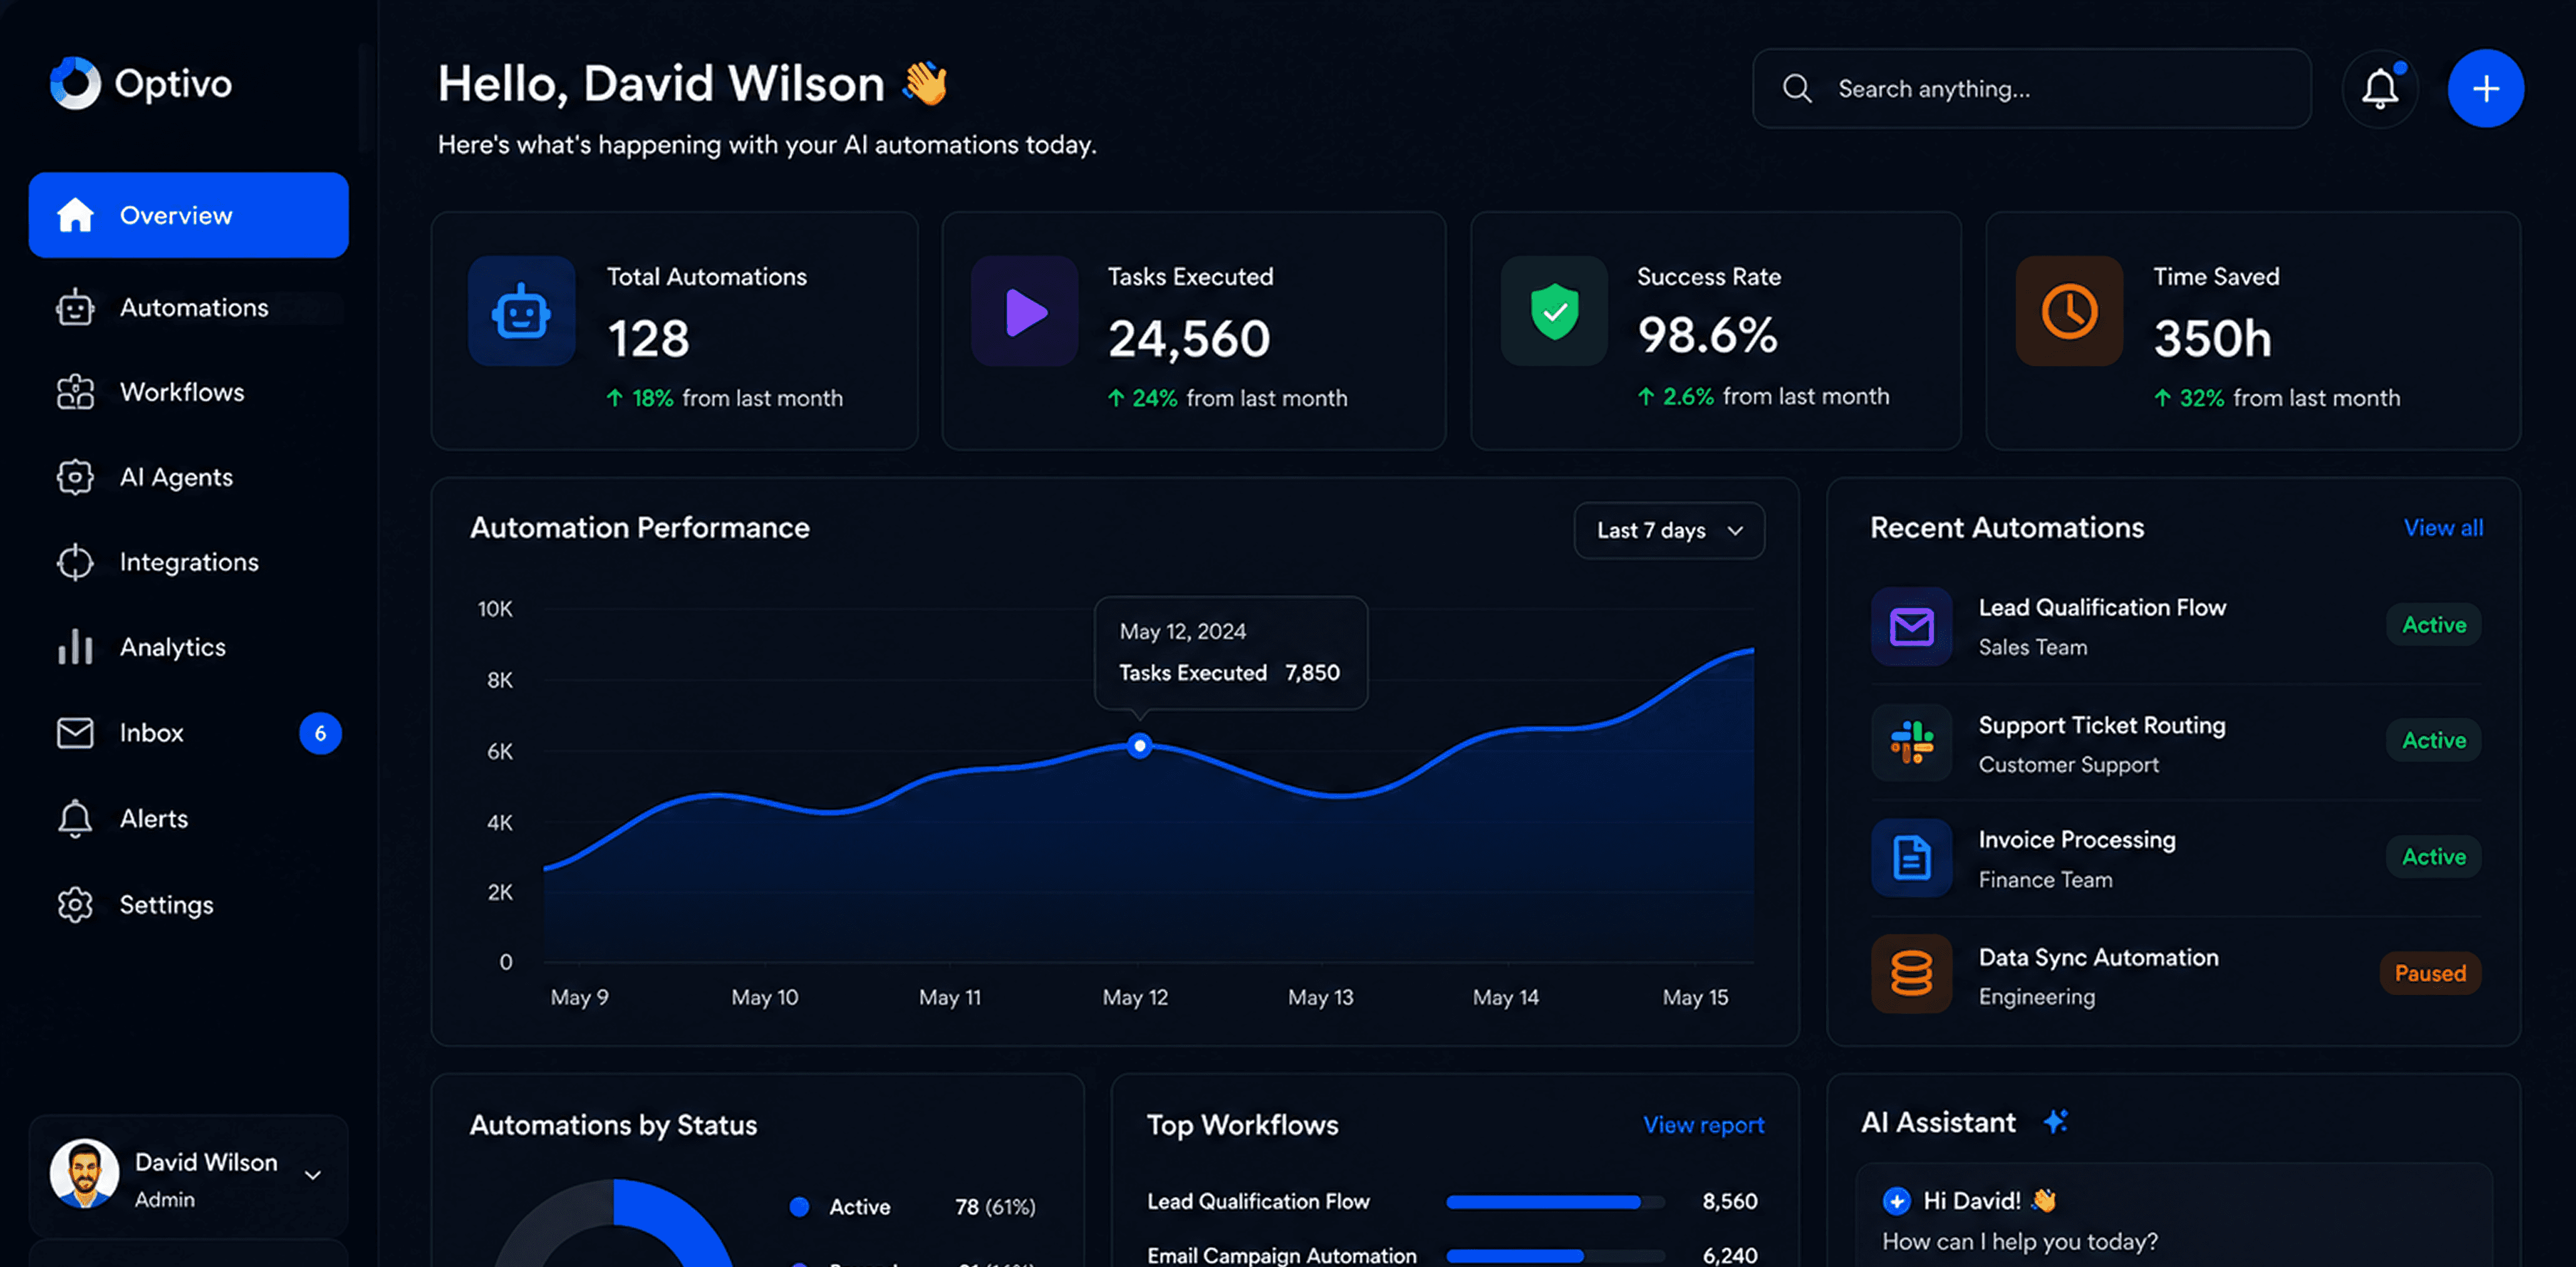This screenshot has height=1267, width=2576.
Task: Click the AI Assistant sparkle icon
Action: [2055, 1122]
